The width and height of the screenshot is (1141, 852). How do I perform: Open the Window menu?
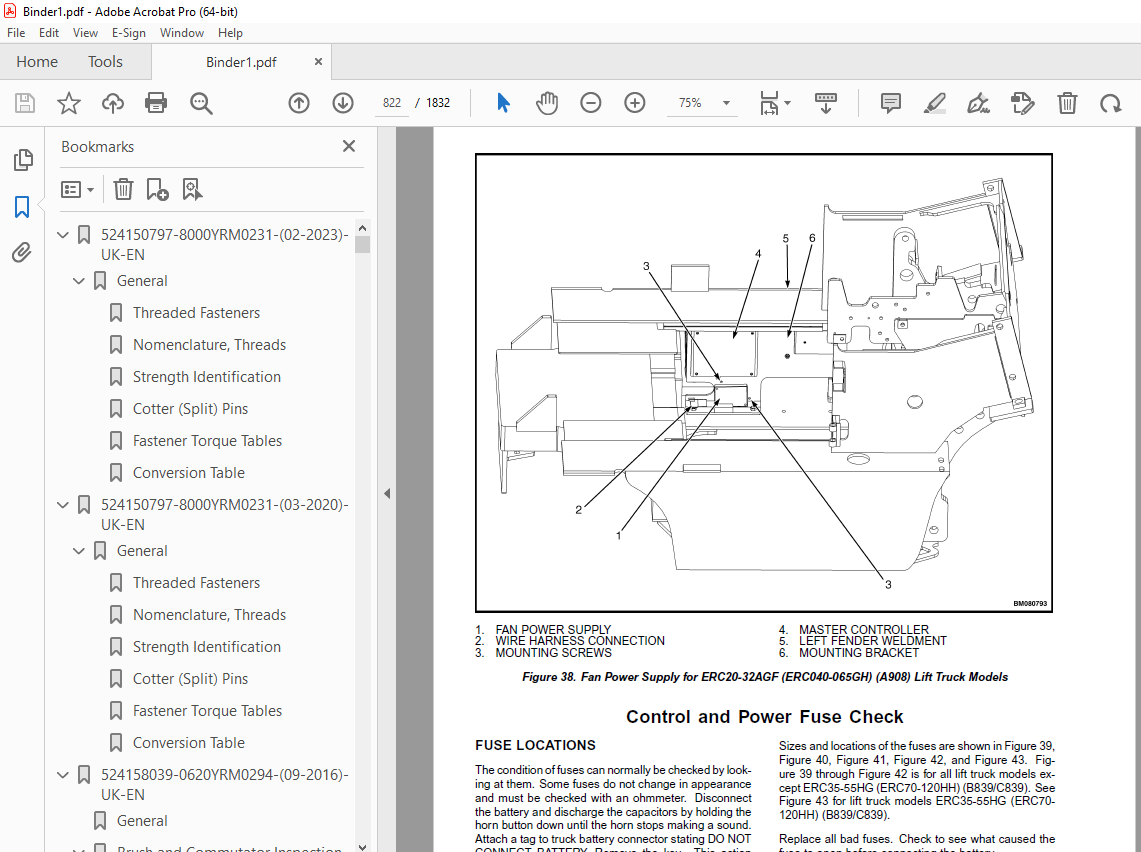[182, 33]
